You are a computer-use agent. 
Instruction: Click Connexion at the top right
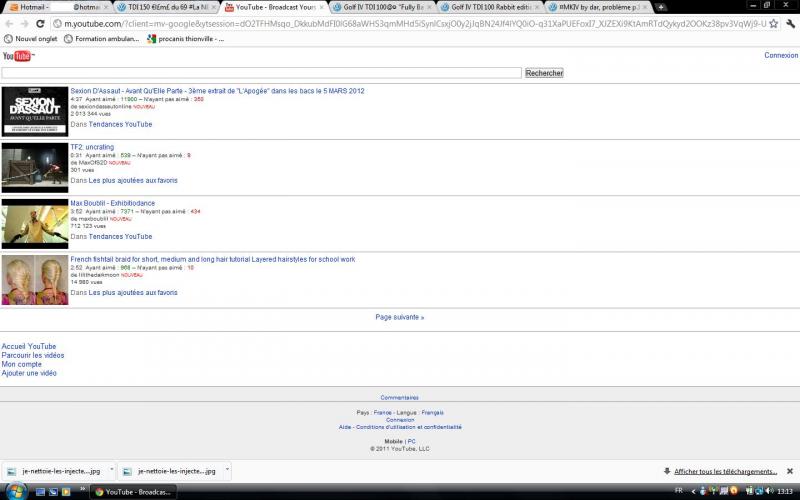[781, 55]
